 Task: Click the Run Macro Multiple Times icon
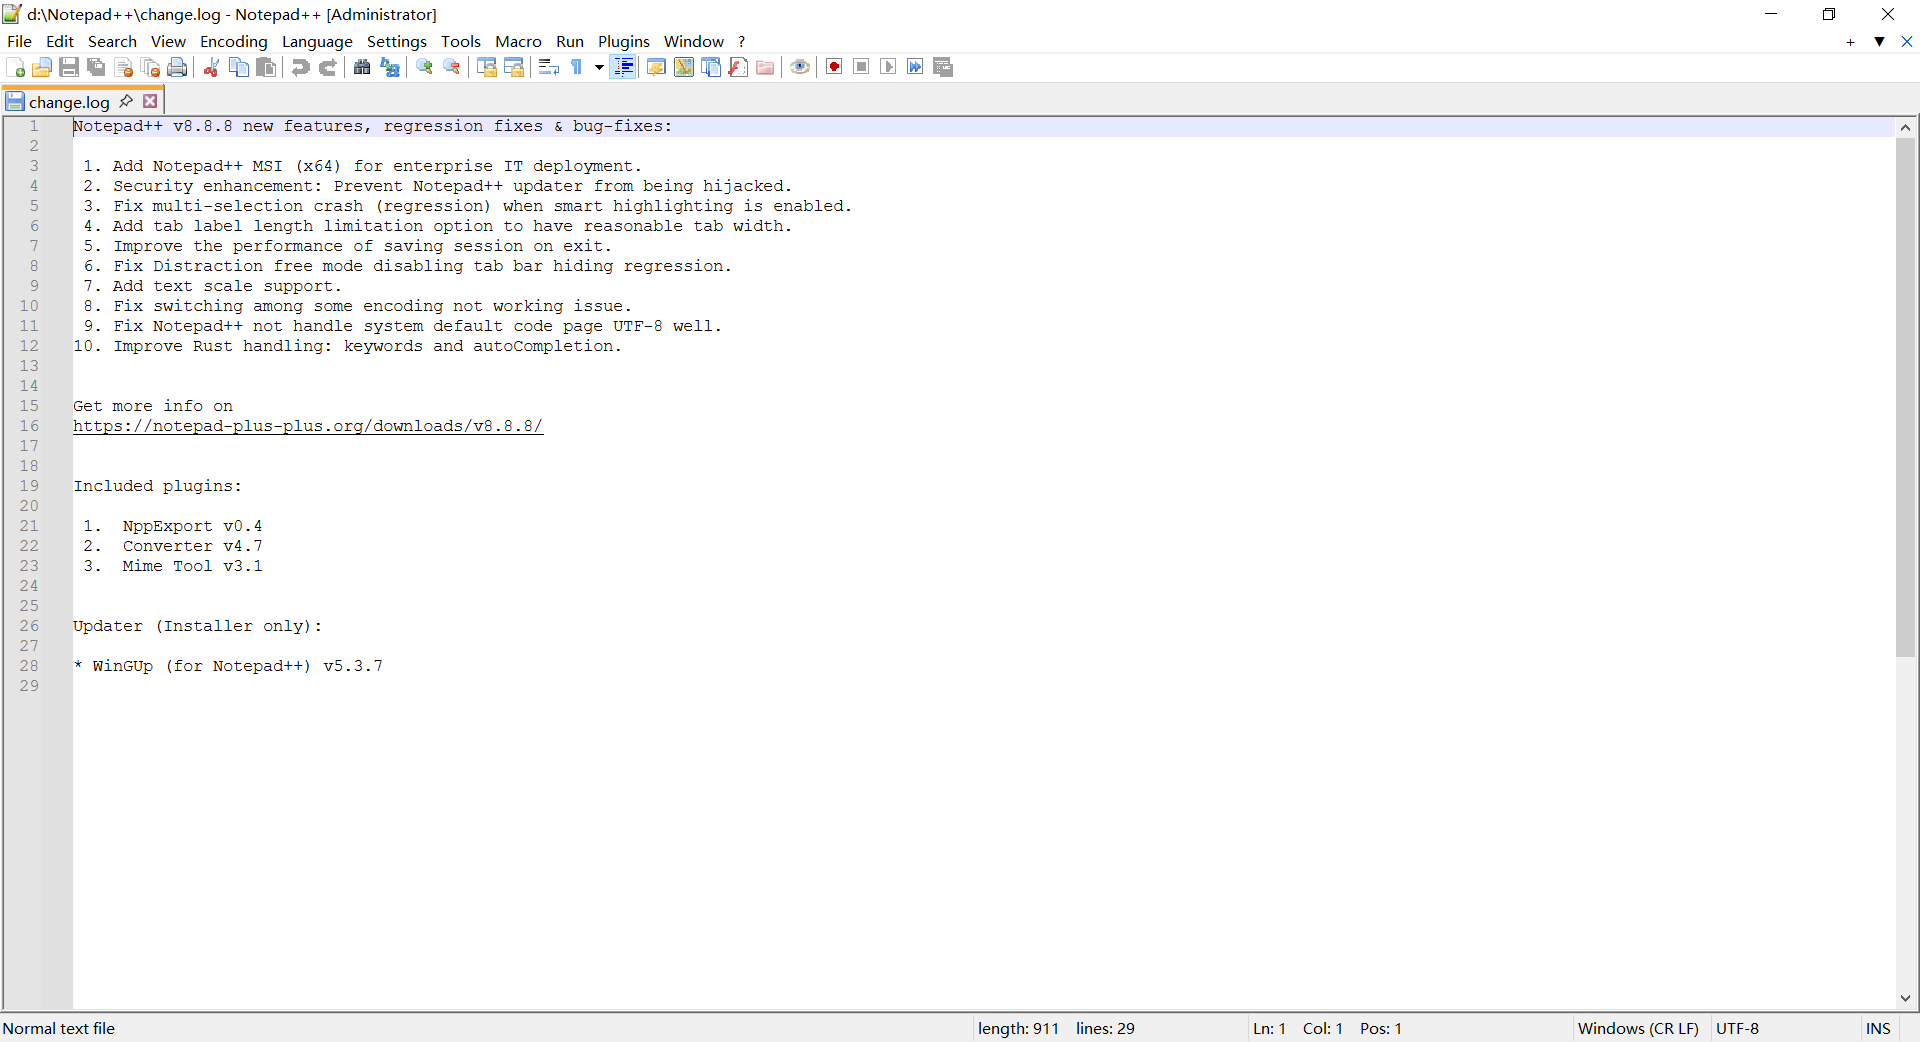(x=915, y=67)
